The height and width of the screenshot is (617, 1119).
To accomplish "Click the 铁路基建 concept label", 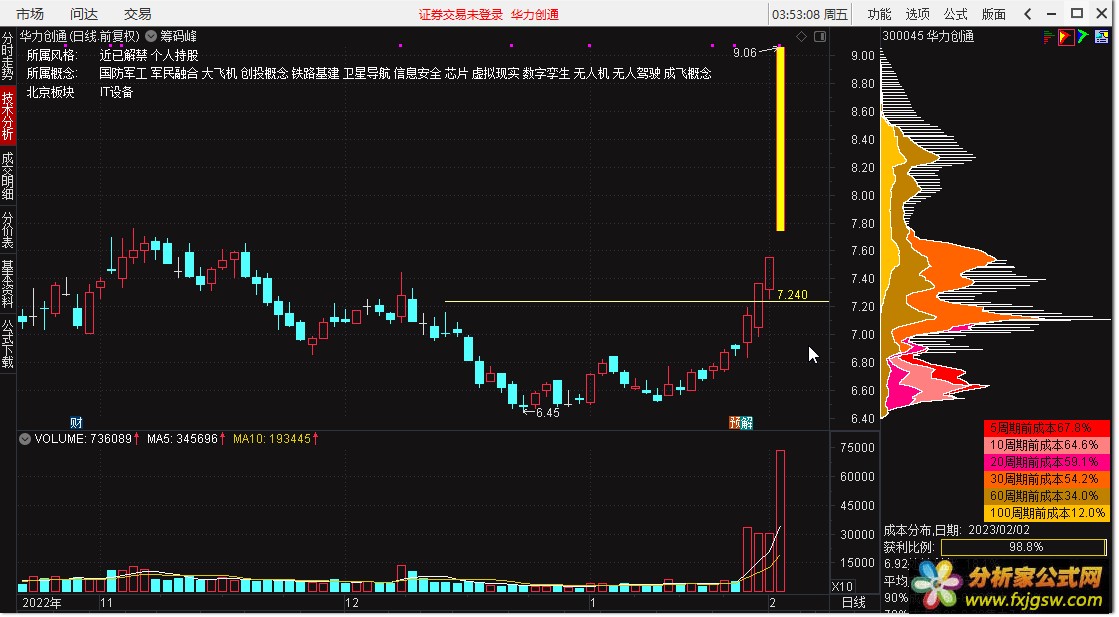I will (x=315, y=73).
